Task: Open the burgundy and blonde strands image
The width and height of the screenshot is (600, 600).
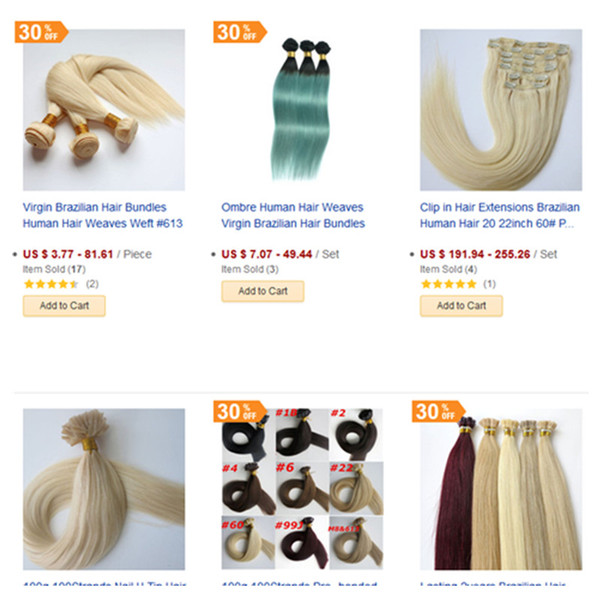Action: point(501,489)
